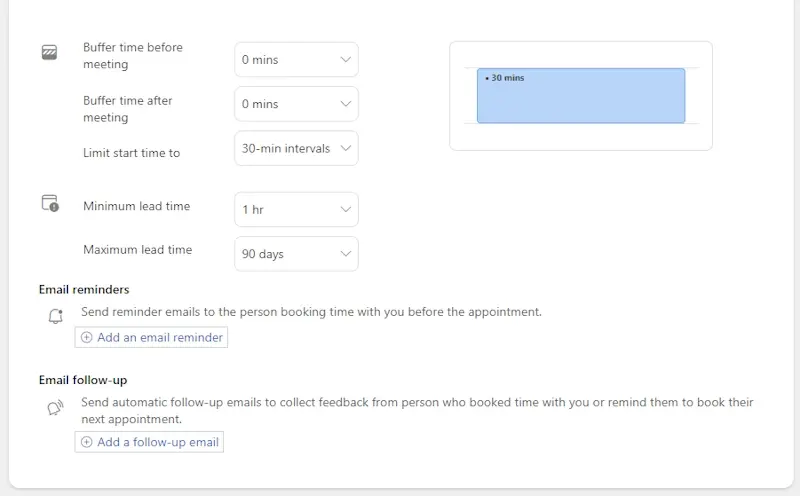Open the 'Buffer time before meeting' dropdown
The width and height of the screenshot is (800, 496).
click(296, 60)
